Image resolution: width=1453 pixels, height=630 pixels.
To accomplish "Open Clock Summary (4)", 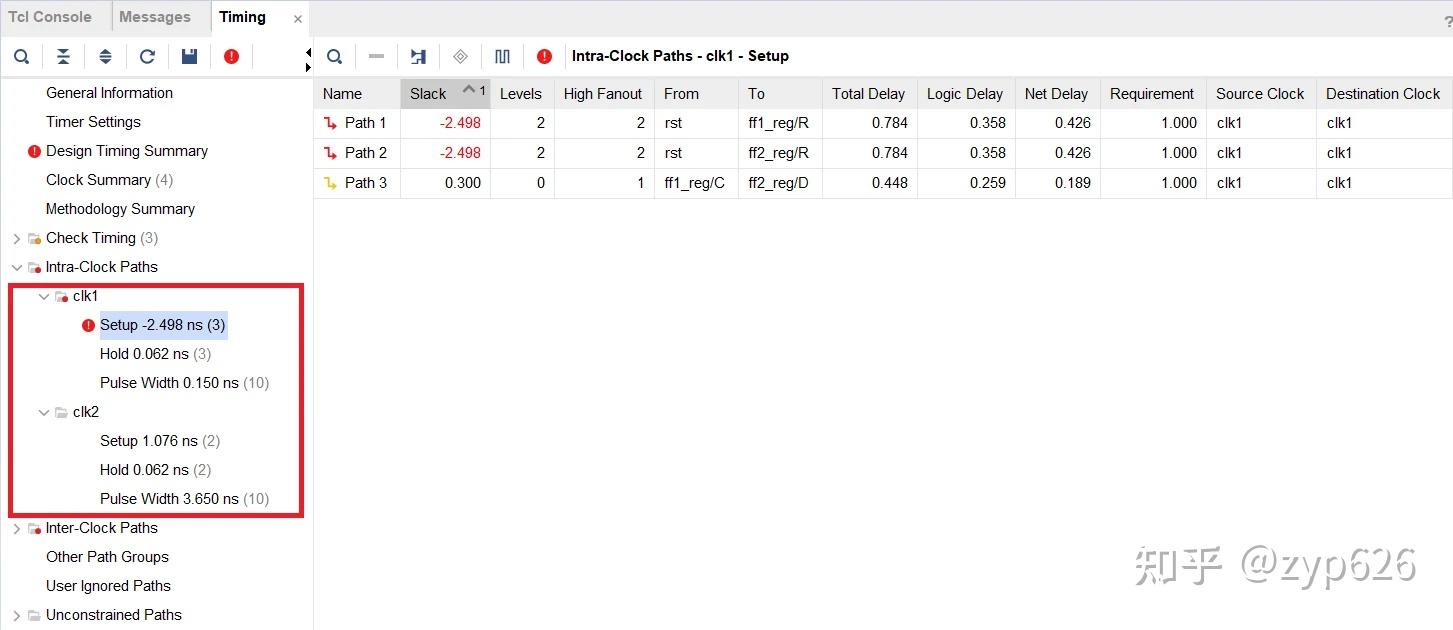I will pyautogui.click(x=109, y=180).
